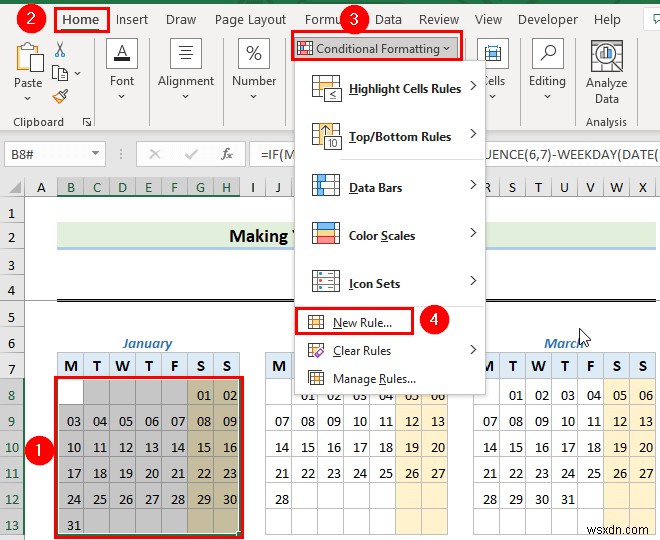Click the Font group icon
This screenshot has width=660, height=540.
[122, 53]
